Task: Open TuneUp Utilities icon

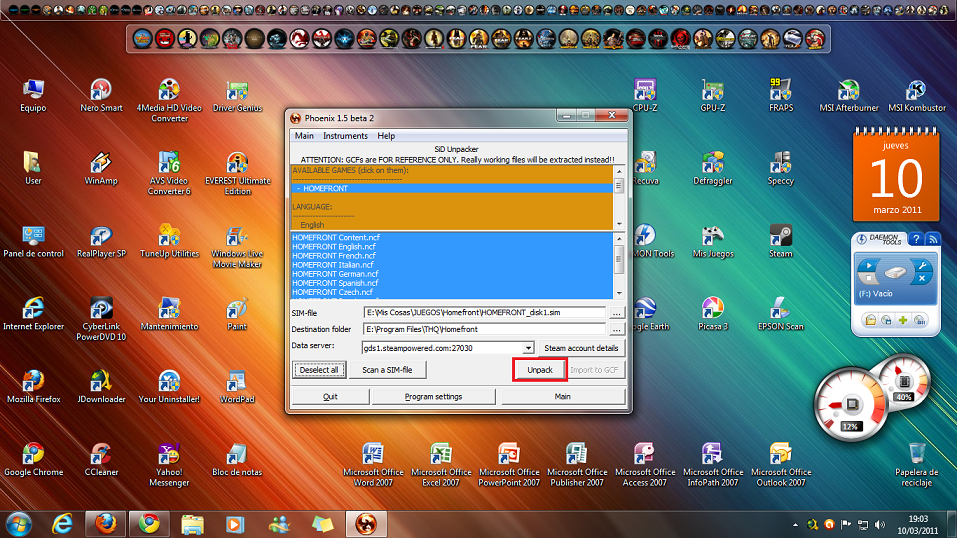Action: [169, 241]
